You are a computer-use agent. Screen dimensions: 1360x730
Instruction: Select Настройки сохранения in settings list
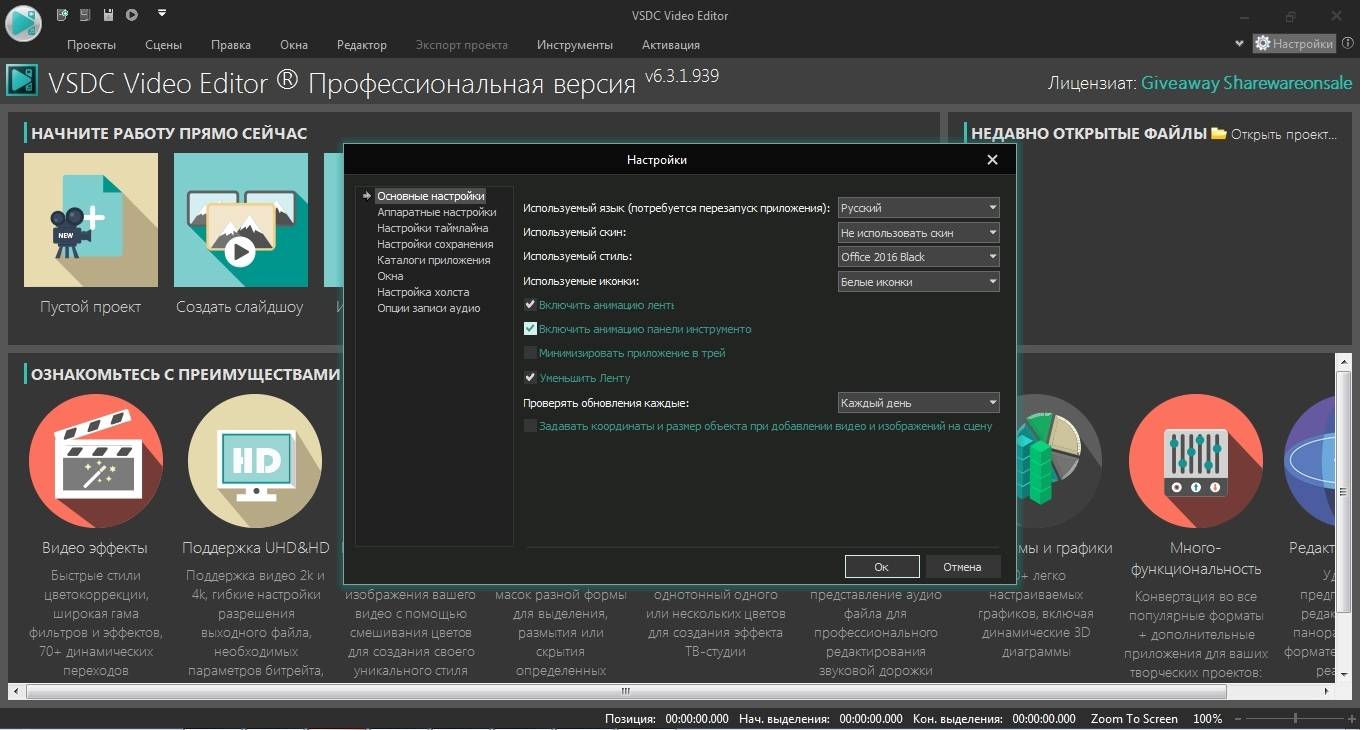435,244
